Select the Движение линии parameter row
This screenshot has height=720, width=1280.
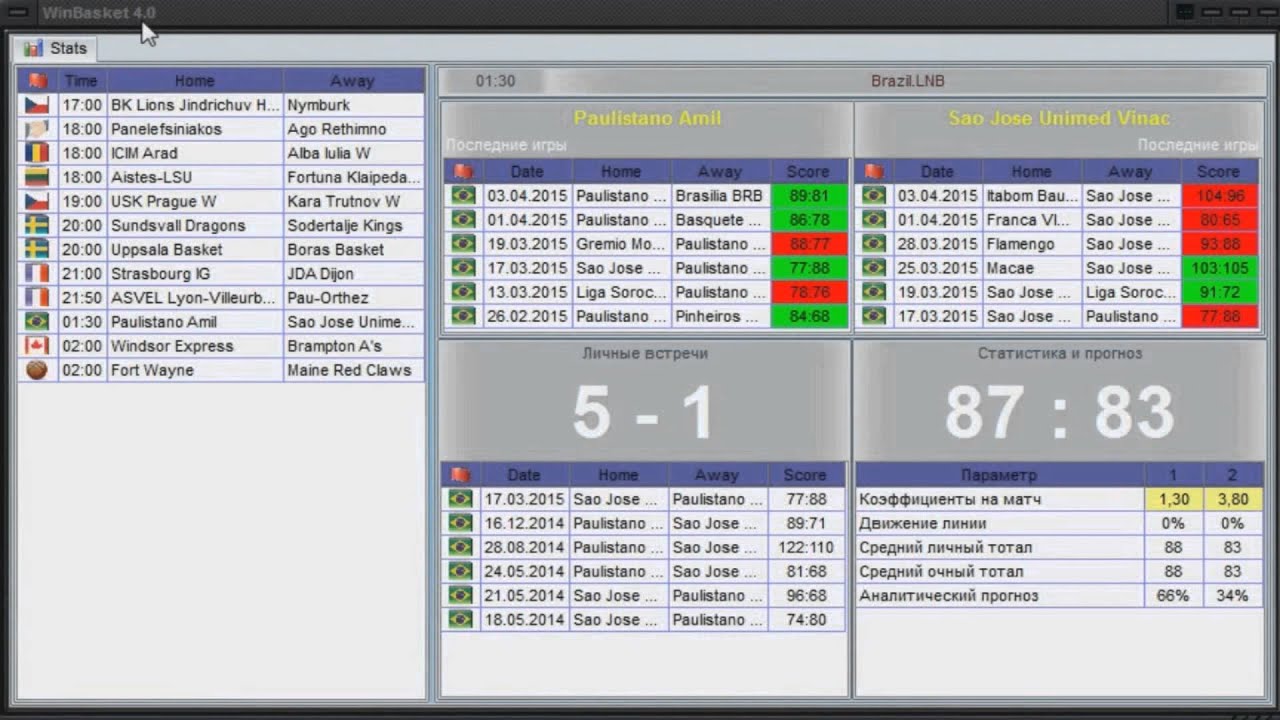[x=1059, y=523]
